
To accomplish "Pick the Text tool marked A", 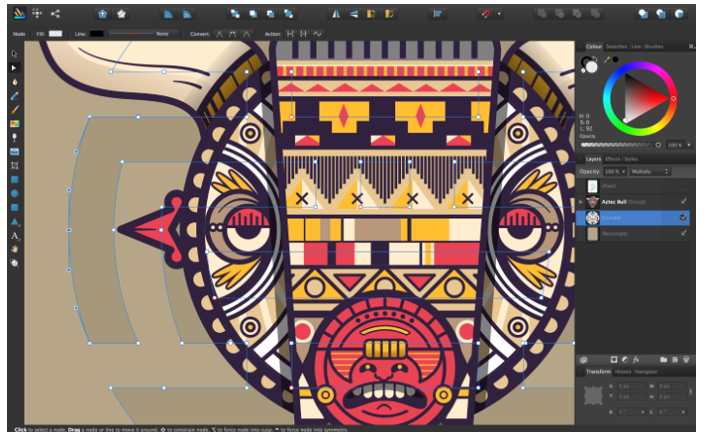I will (x=15, y=235).
